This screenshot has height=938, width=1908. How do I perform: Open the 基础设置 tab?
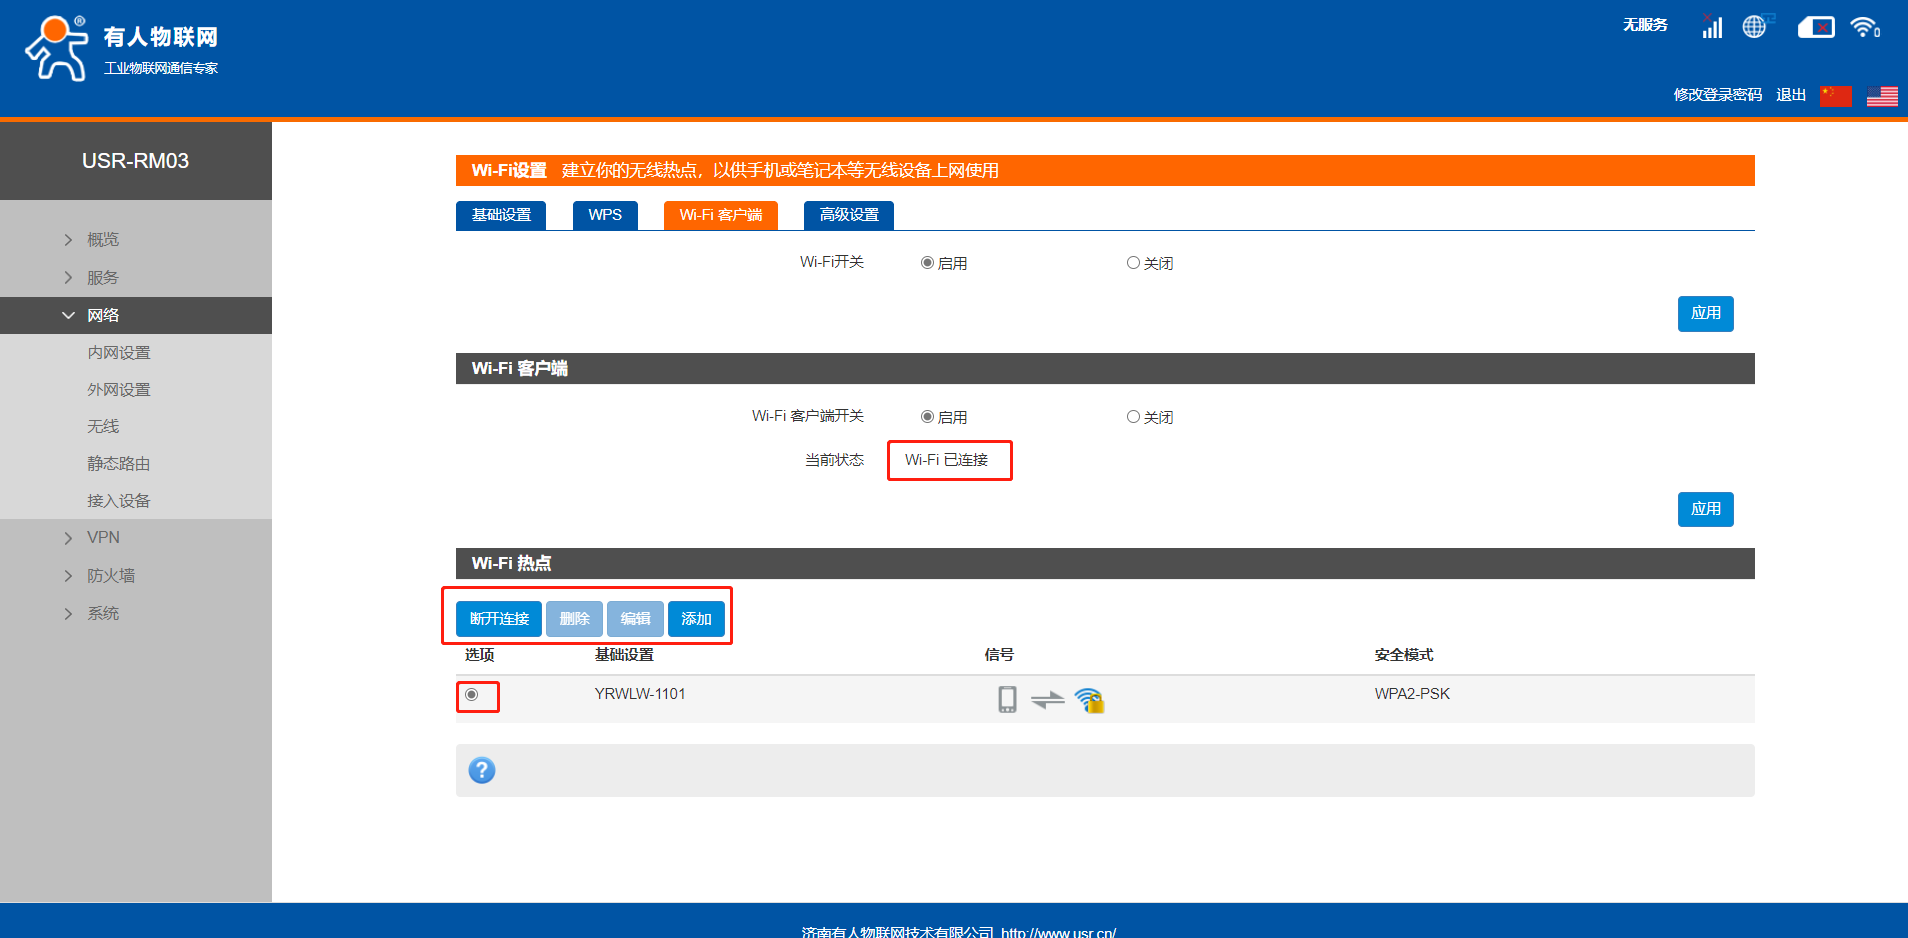tap(501, 215)
